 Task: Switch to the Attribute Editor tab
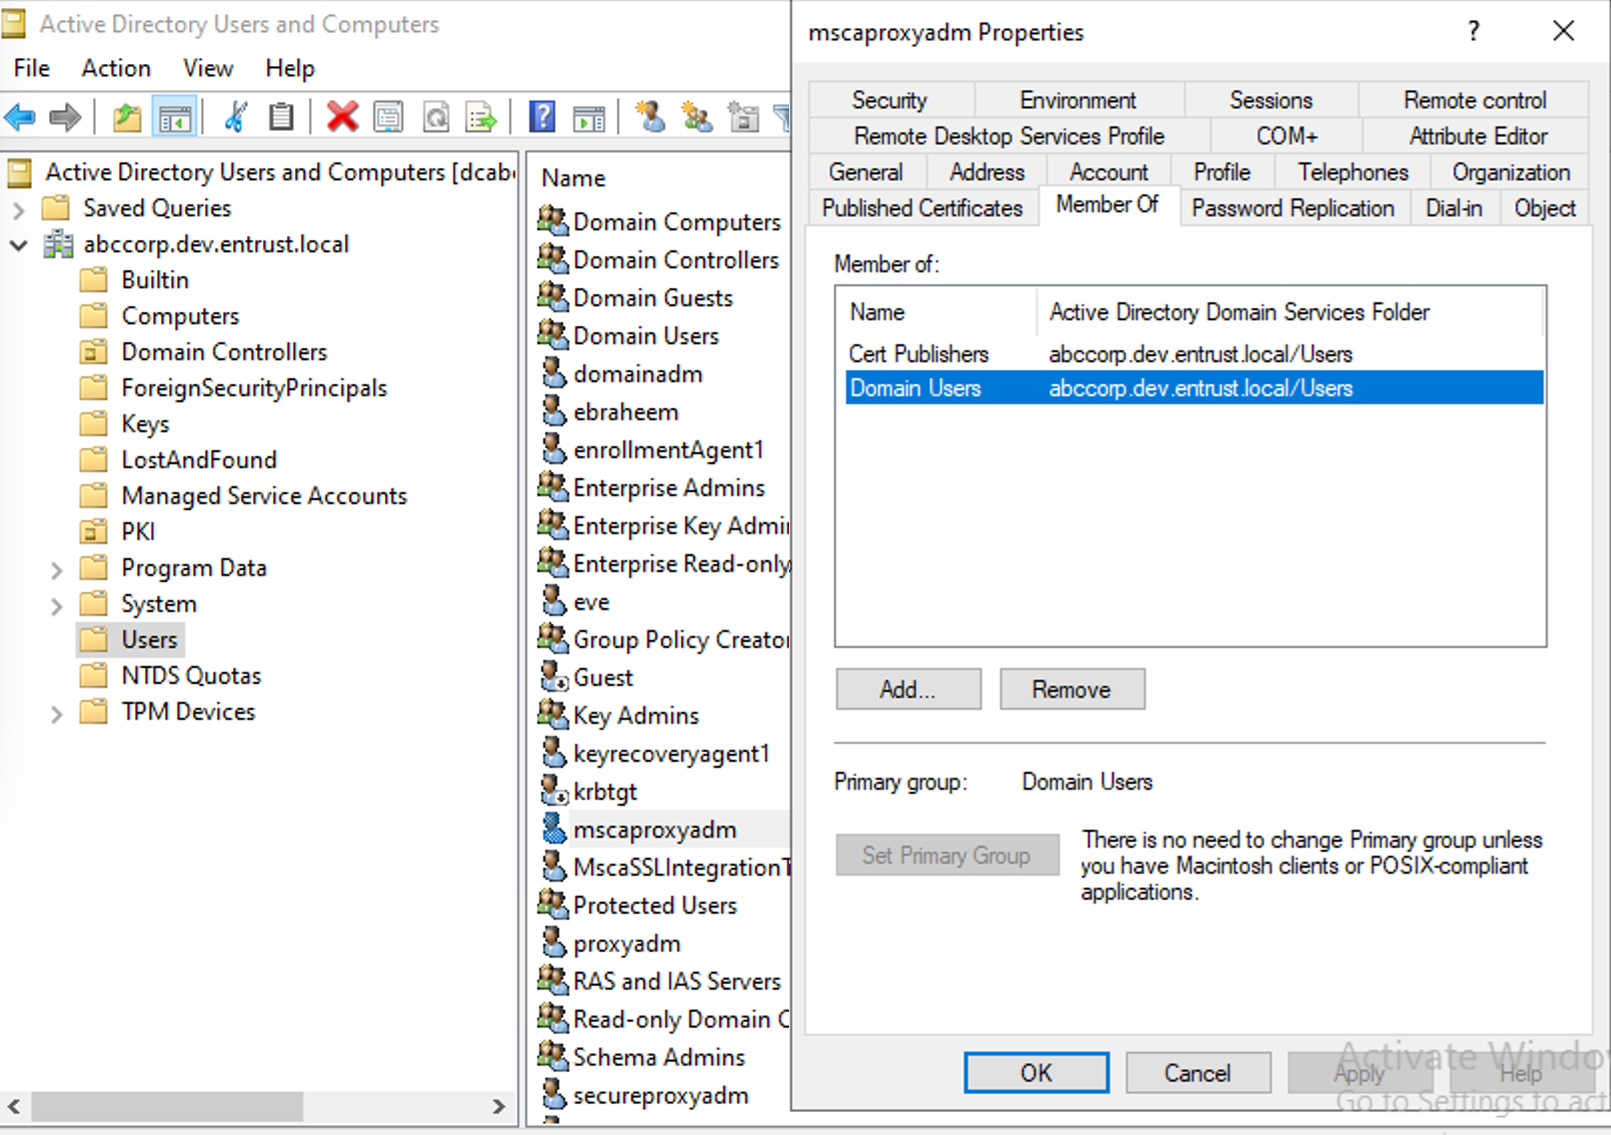pos(1477,136)
